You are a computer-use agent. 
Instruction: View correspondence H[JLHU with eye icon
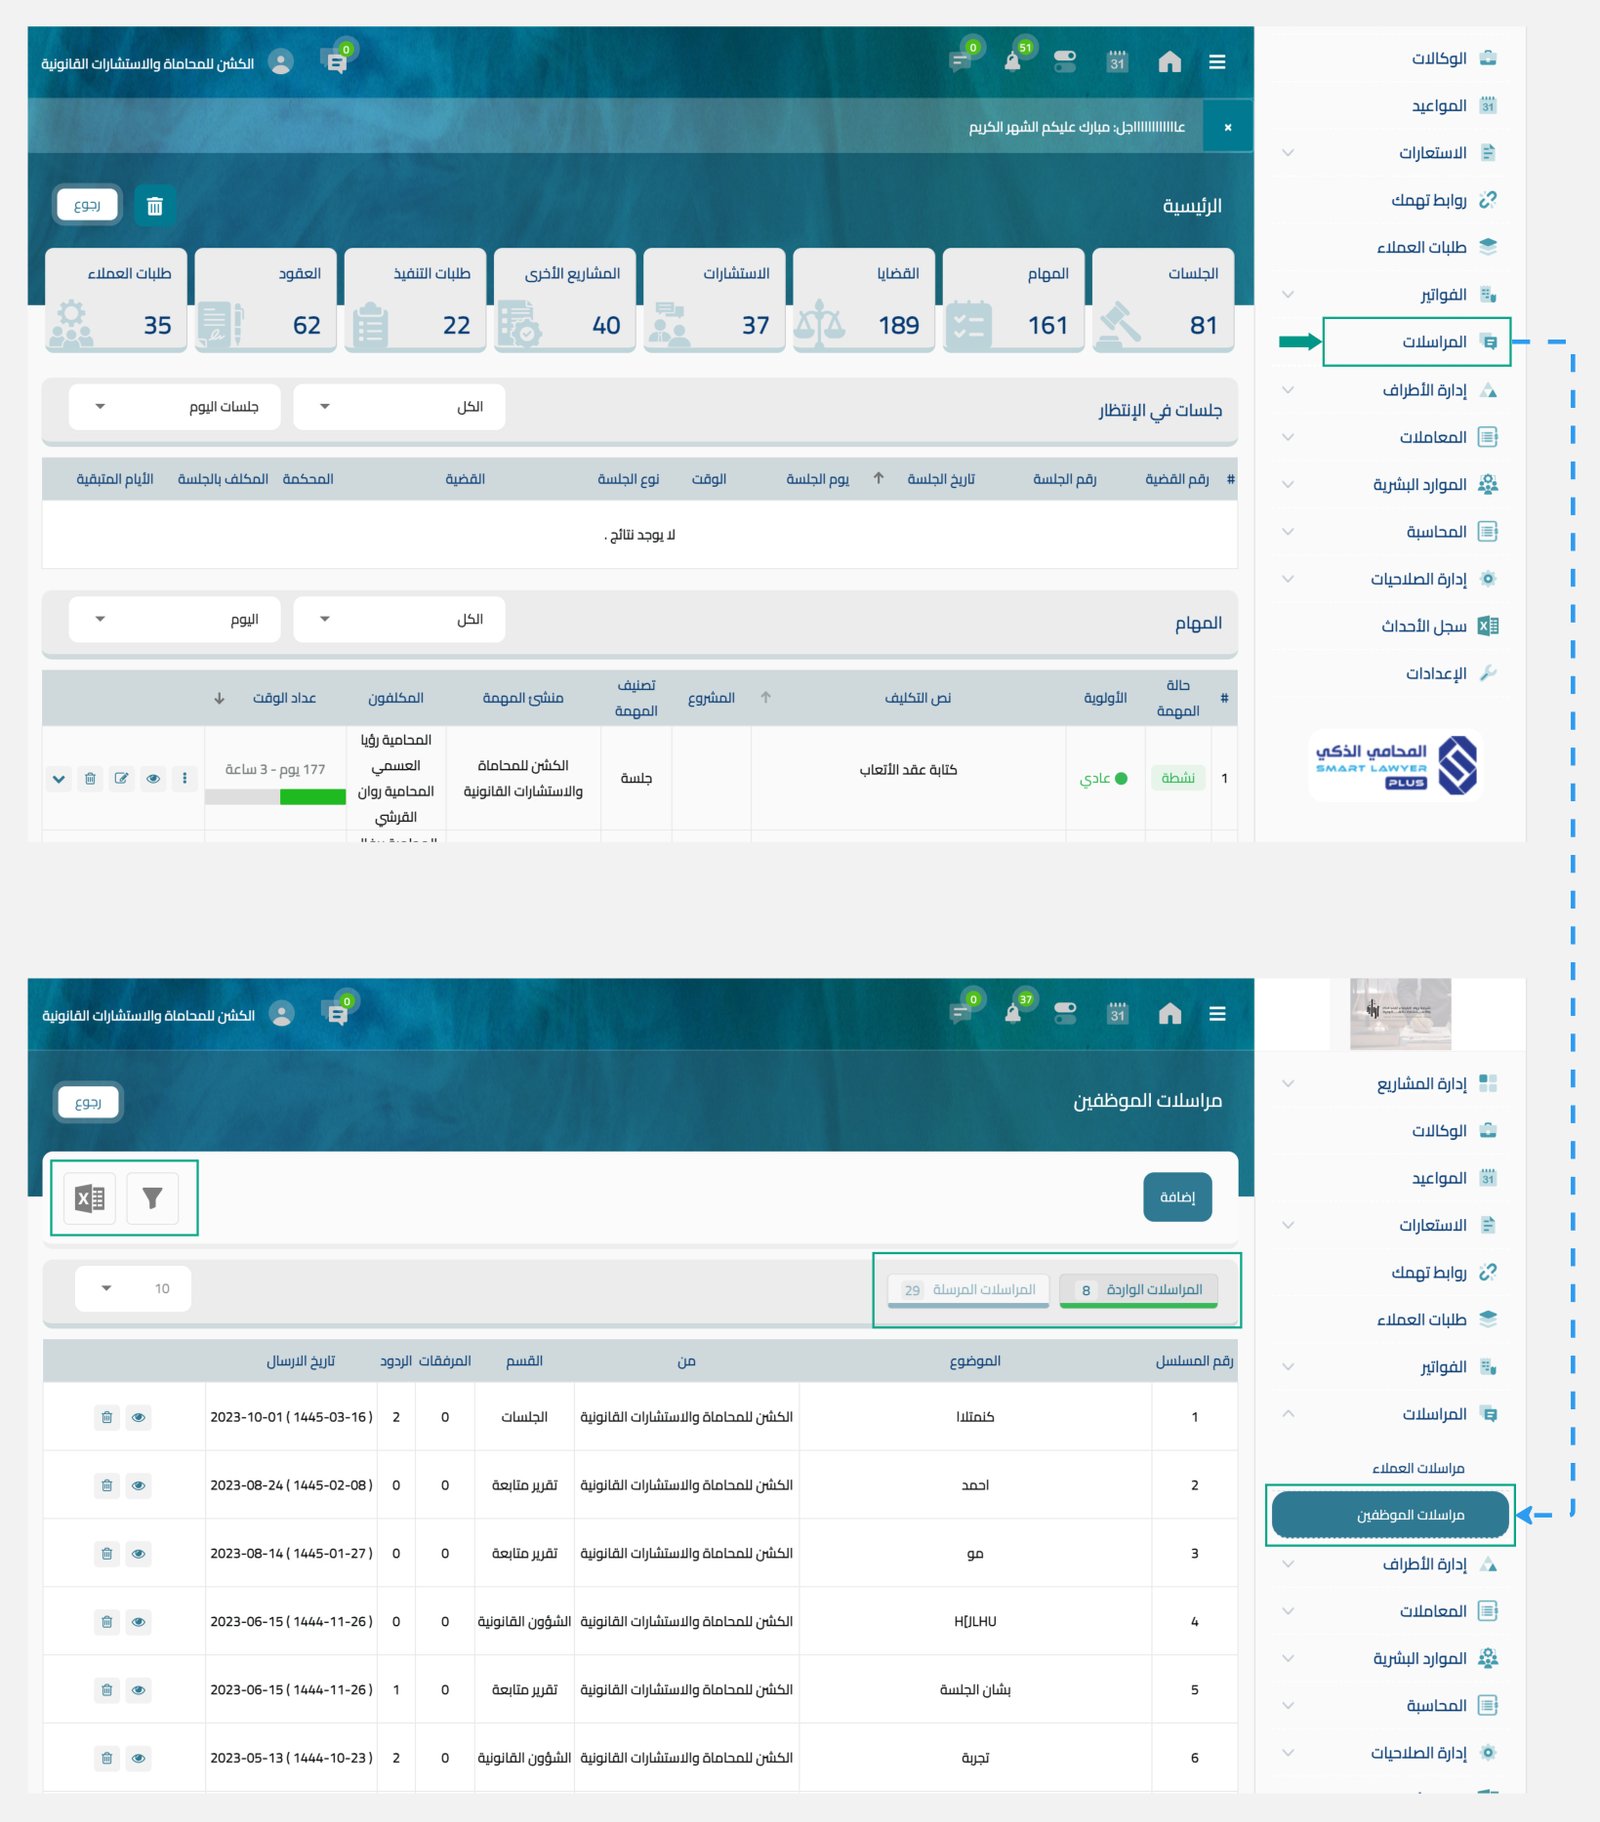139,1621
